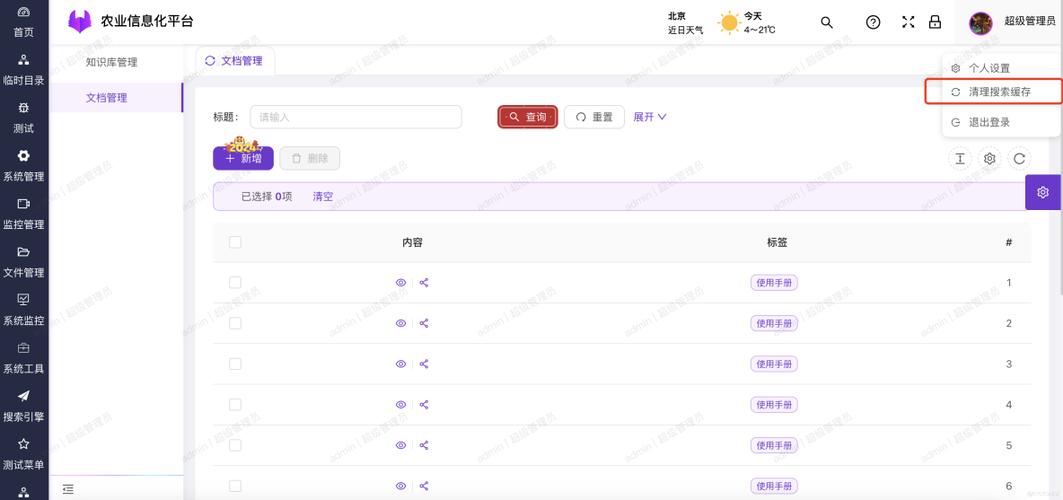The height and width of the screenshot is (500, 1063).
Task: Open 系统监控 monitor menu
Action: 24,311
